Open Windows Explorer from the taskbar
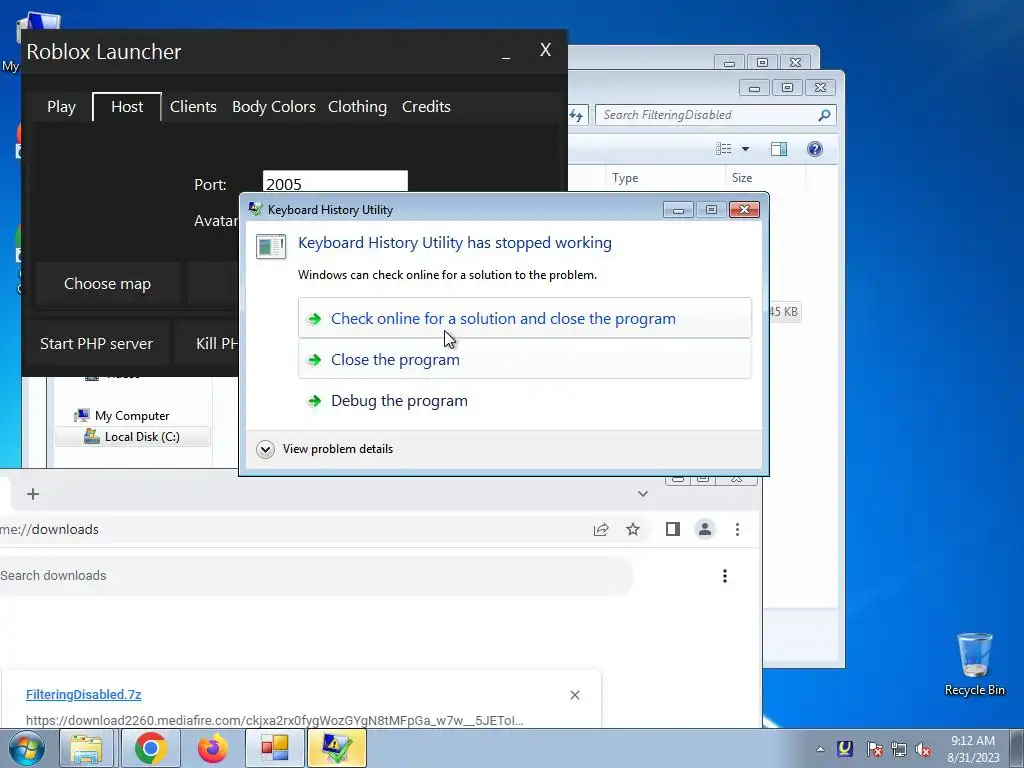 click(87, 748)
